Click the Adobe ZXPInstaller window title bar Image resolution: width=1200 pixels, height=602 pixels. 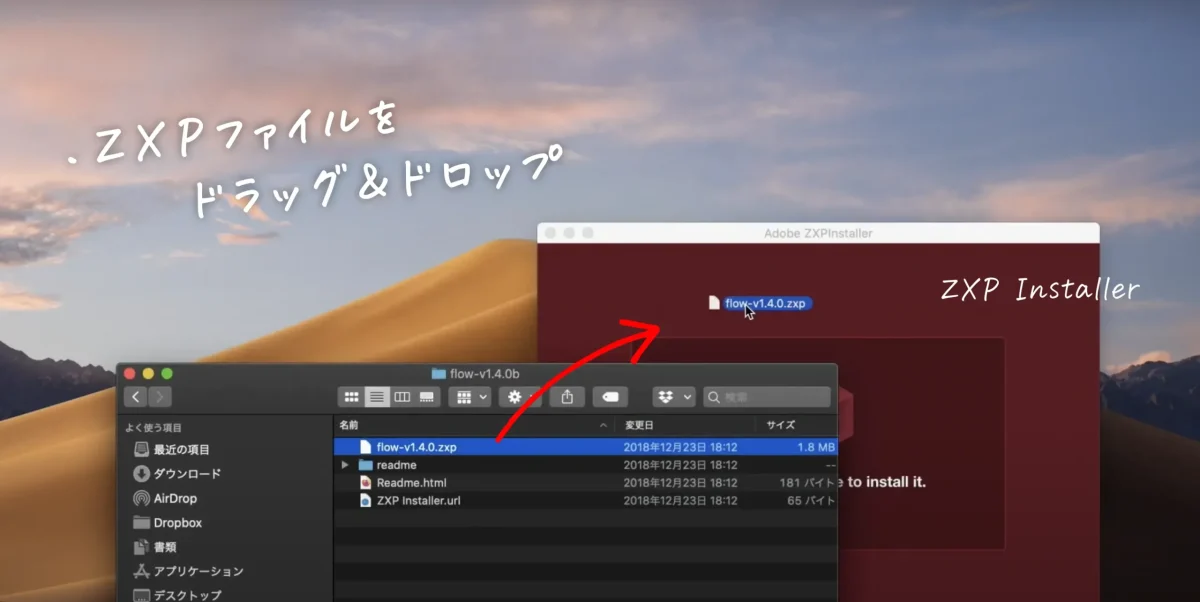click(818, 233)
